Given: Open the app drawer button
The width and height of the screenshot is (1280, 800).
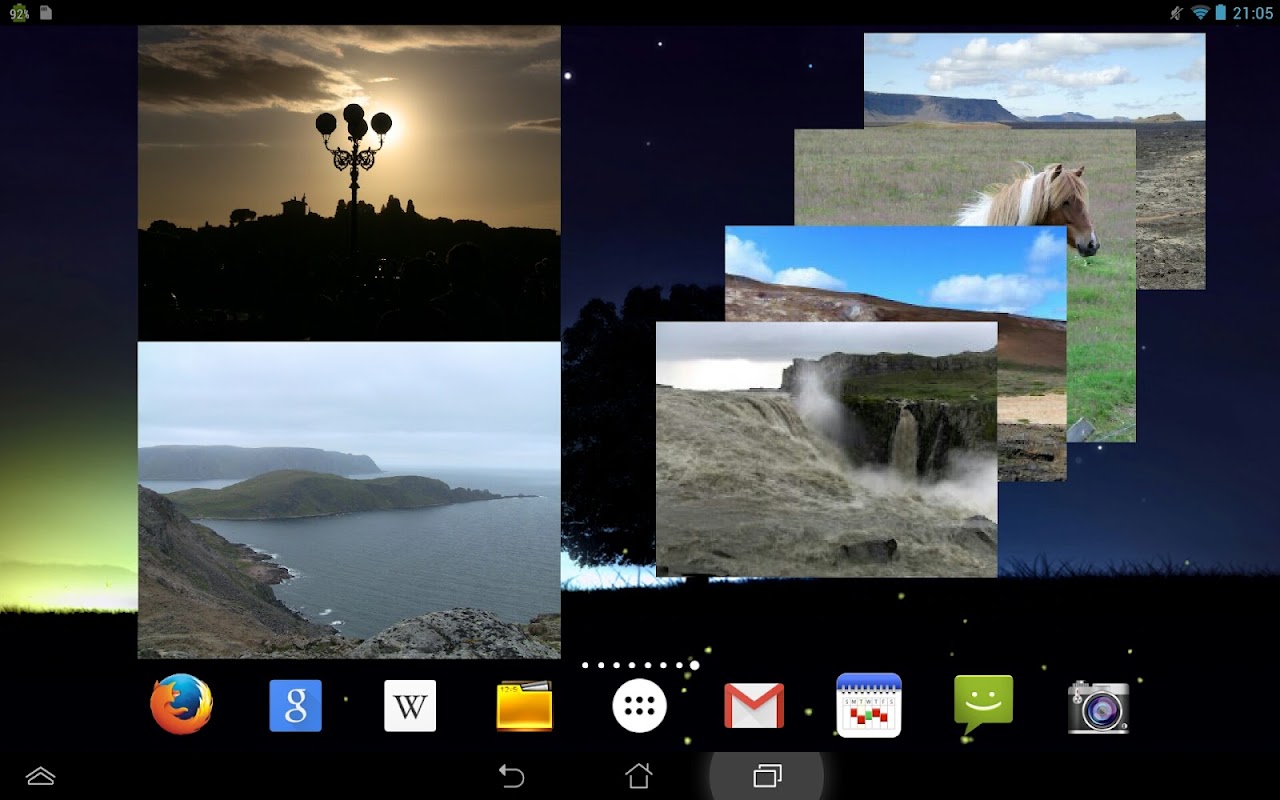Looking at the screenshot, I should point(640,705).
